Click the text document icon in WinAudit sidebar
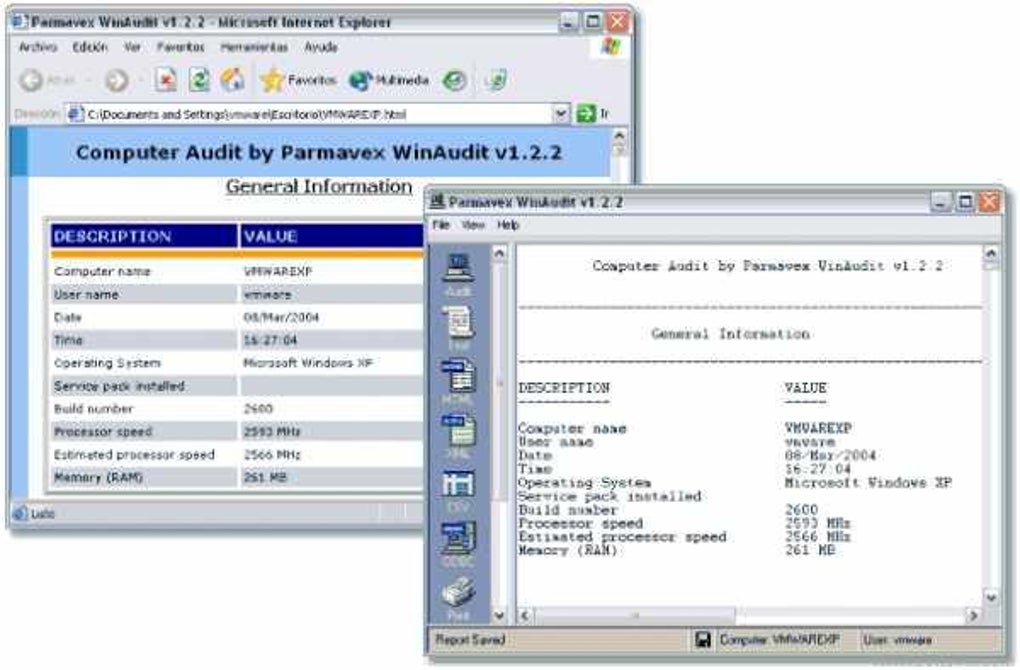Screen dimensions: 1020x670 pyautogui.click(x=459, y=322)
